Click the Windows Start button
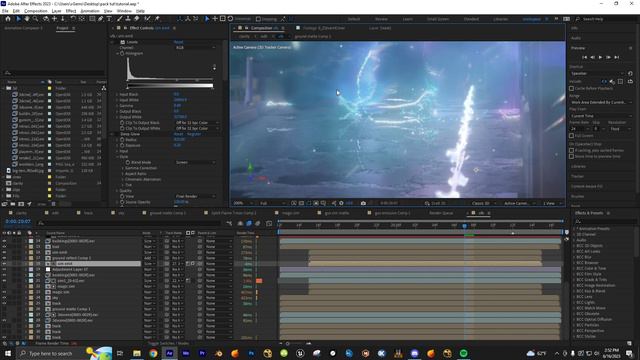Viewport: 640px width, 360px height. tap(7, 353)
